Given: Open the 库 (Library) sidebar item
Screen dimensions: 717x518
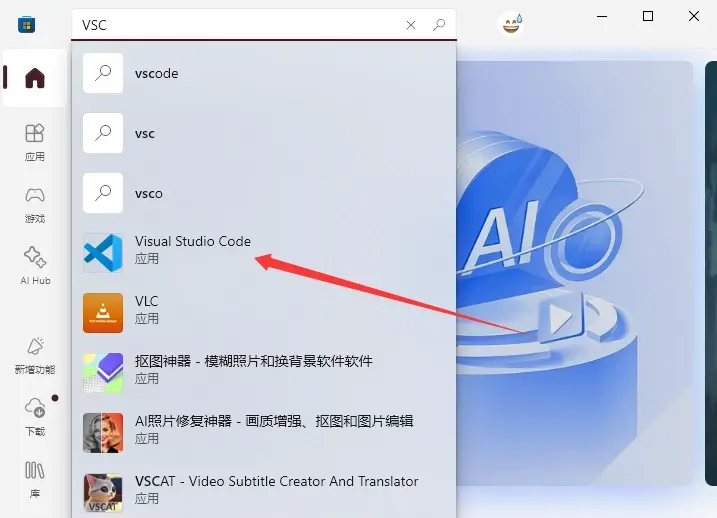Looking at the screenshot, I should click(35, 479).
